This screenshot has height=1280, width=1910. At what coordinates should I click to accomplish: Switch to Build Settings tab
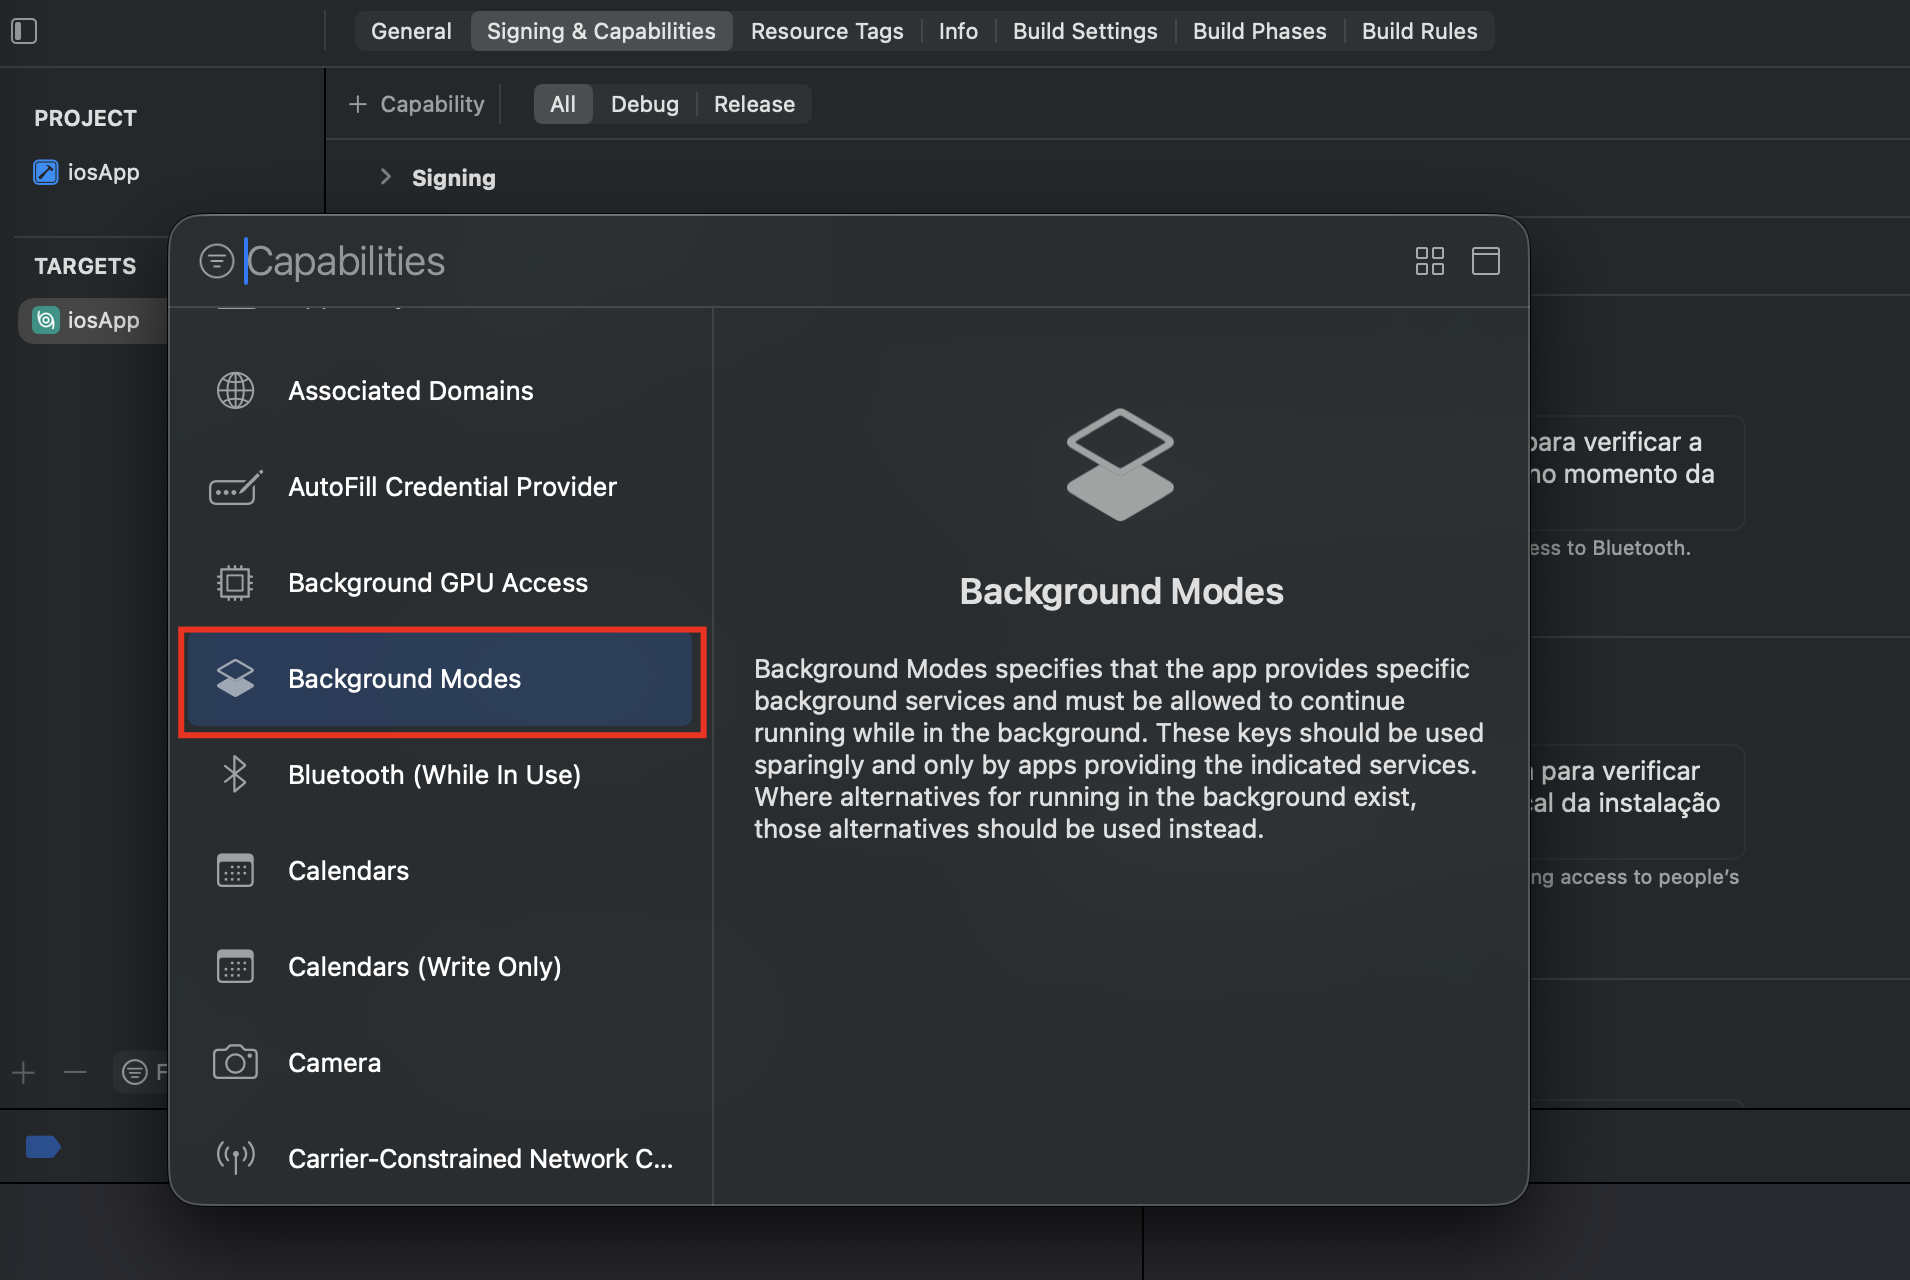pos(1085,31)
